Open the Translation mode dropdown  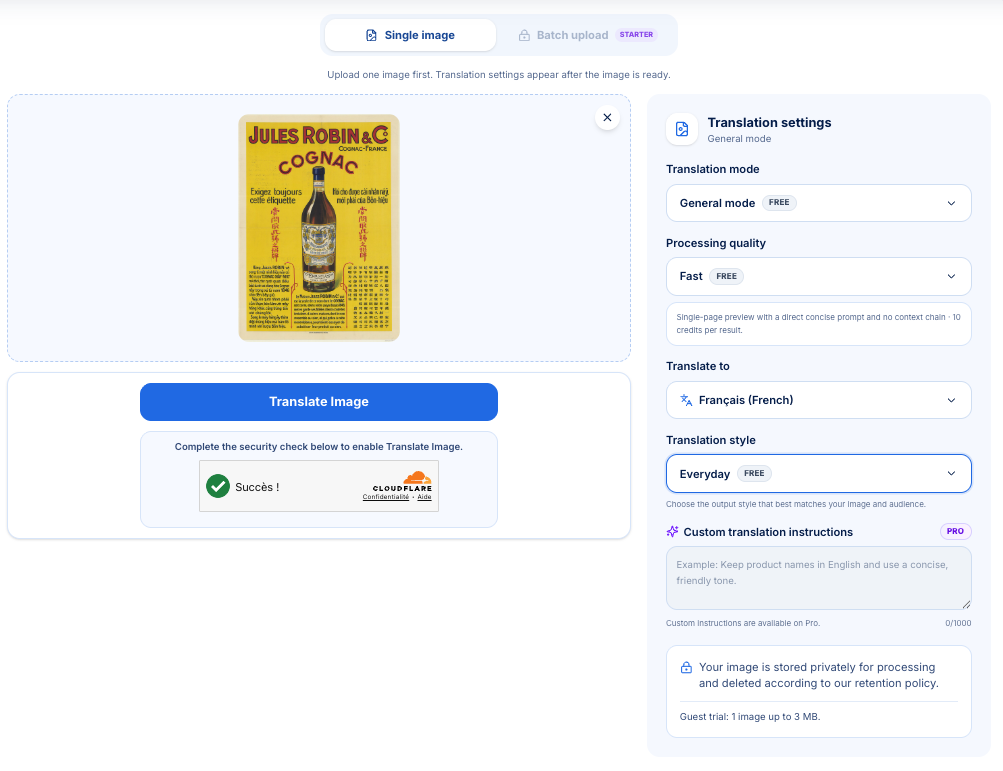pos(818,203)
